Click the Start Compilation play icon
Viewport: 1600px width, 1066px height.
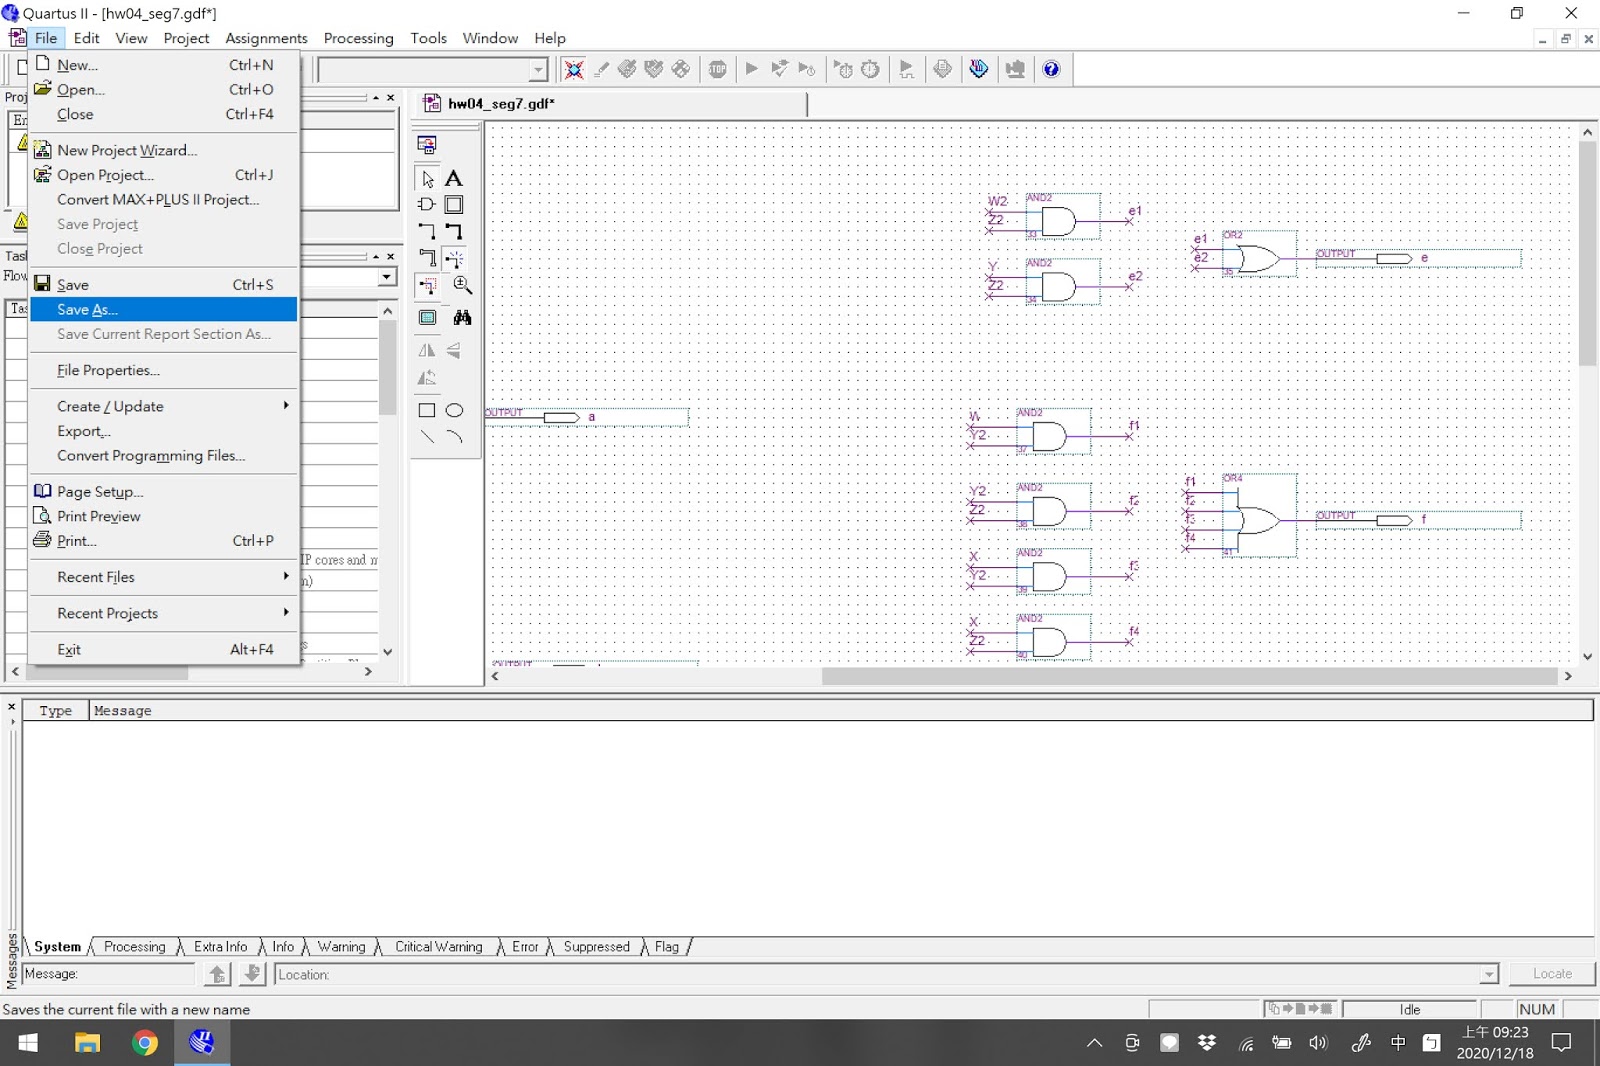pyautogui.click(x=752, y=69)
